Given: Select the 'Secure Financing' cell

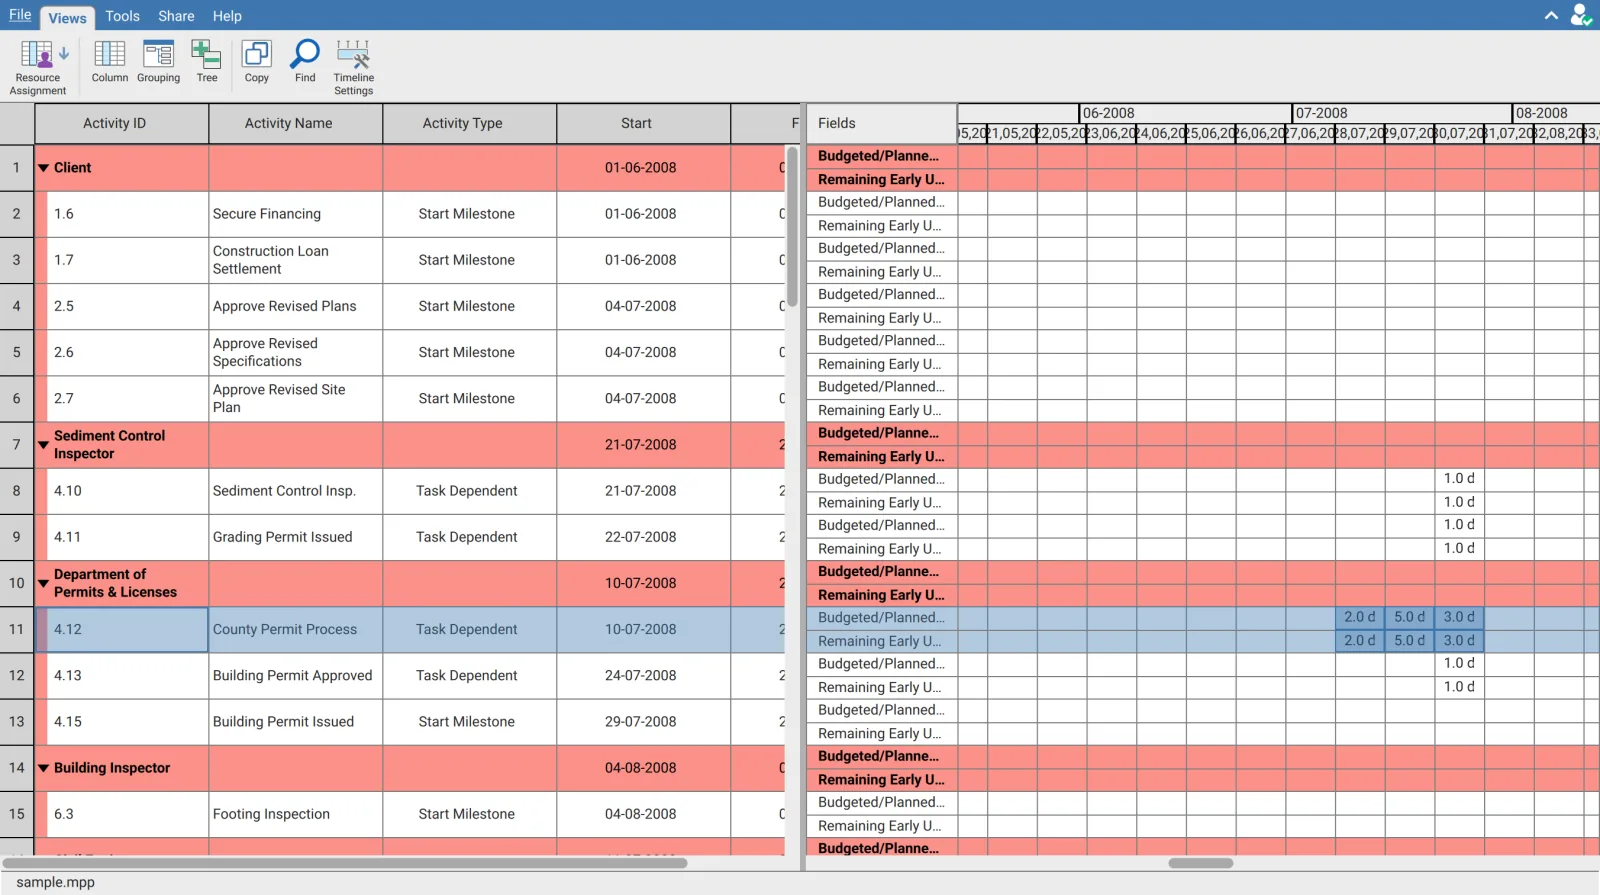Looking at the screenshot, I should (x=295, y=214).
